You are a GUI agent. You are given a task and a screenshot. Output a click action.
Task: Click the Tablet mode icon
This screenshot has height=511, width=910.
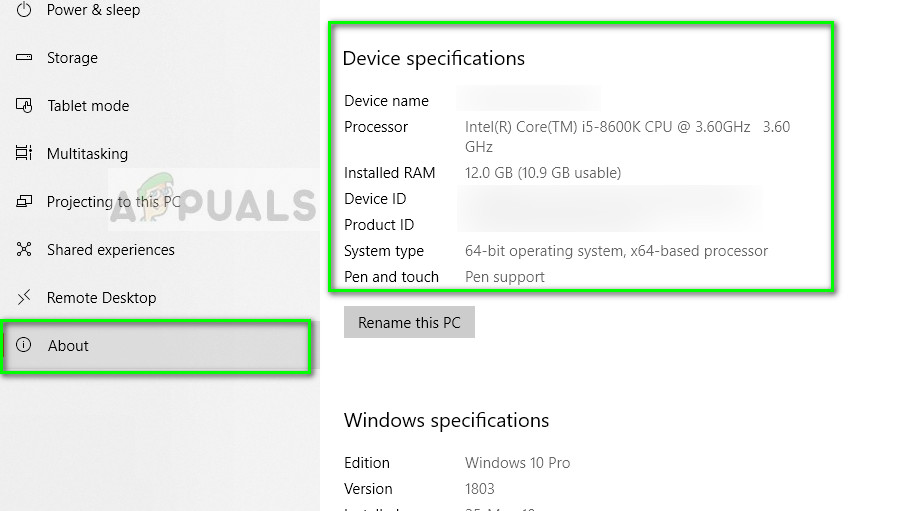pyautogui.click(x=24, y=106)
